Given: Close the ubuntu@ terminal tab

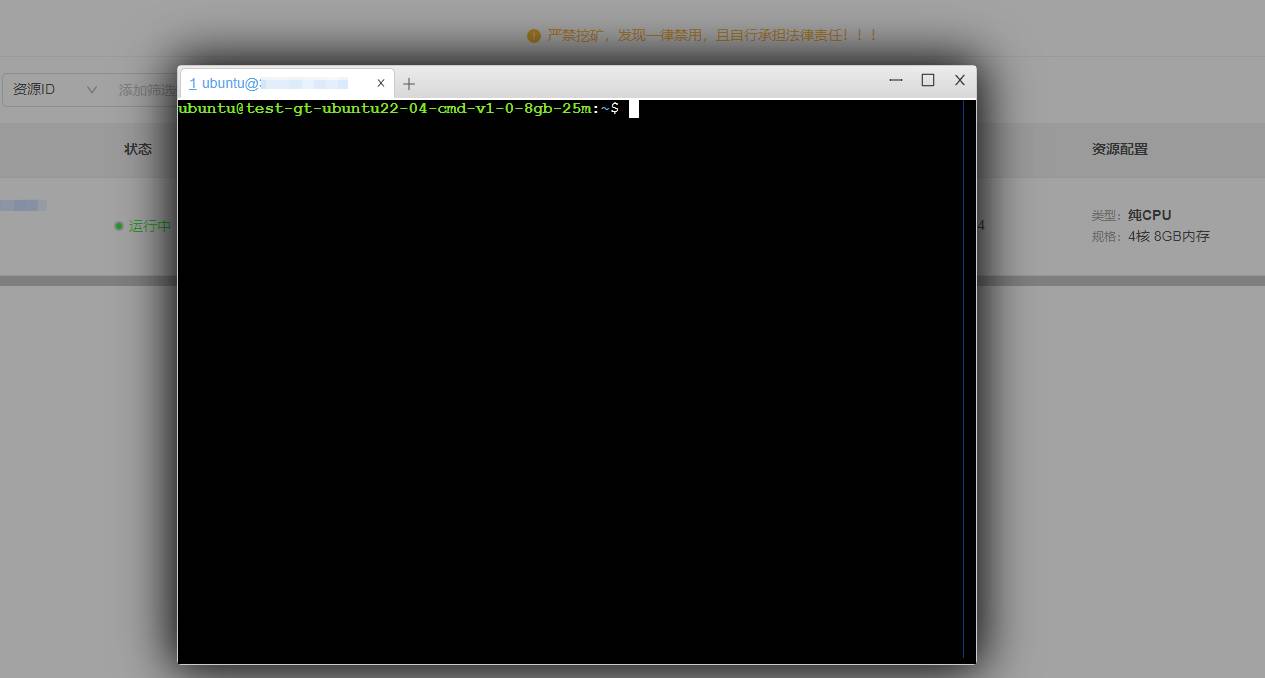Looking at the screenshot, I should tap(380, 83).
